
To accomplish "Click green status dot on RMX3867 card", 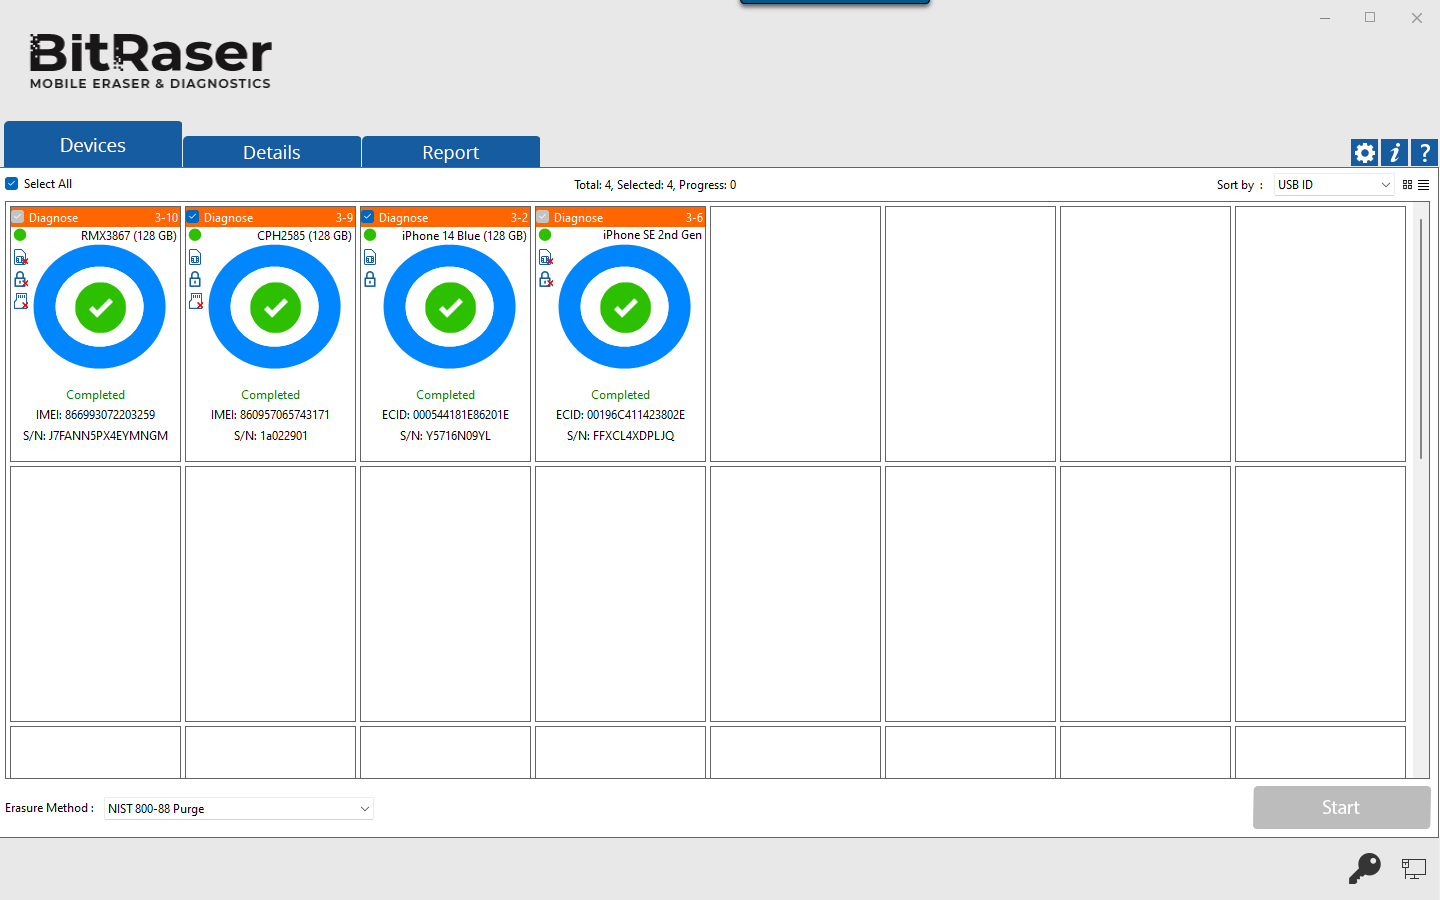I will coord(20,235).
